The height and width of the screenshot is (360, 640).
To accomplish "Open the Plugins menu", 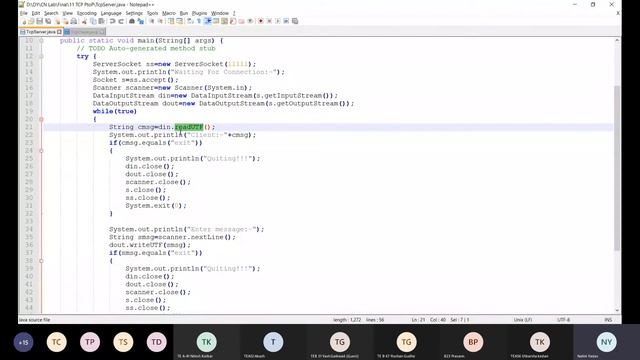I will 199,13.
